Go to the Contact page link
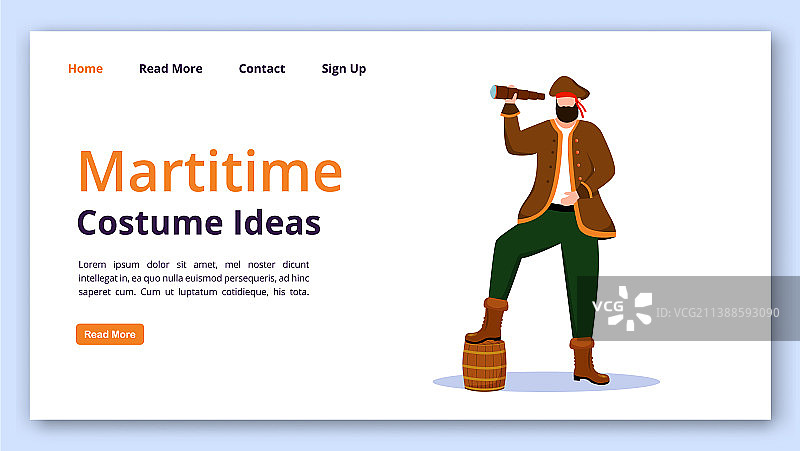800x451 pixels. (x=262, y=69)
